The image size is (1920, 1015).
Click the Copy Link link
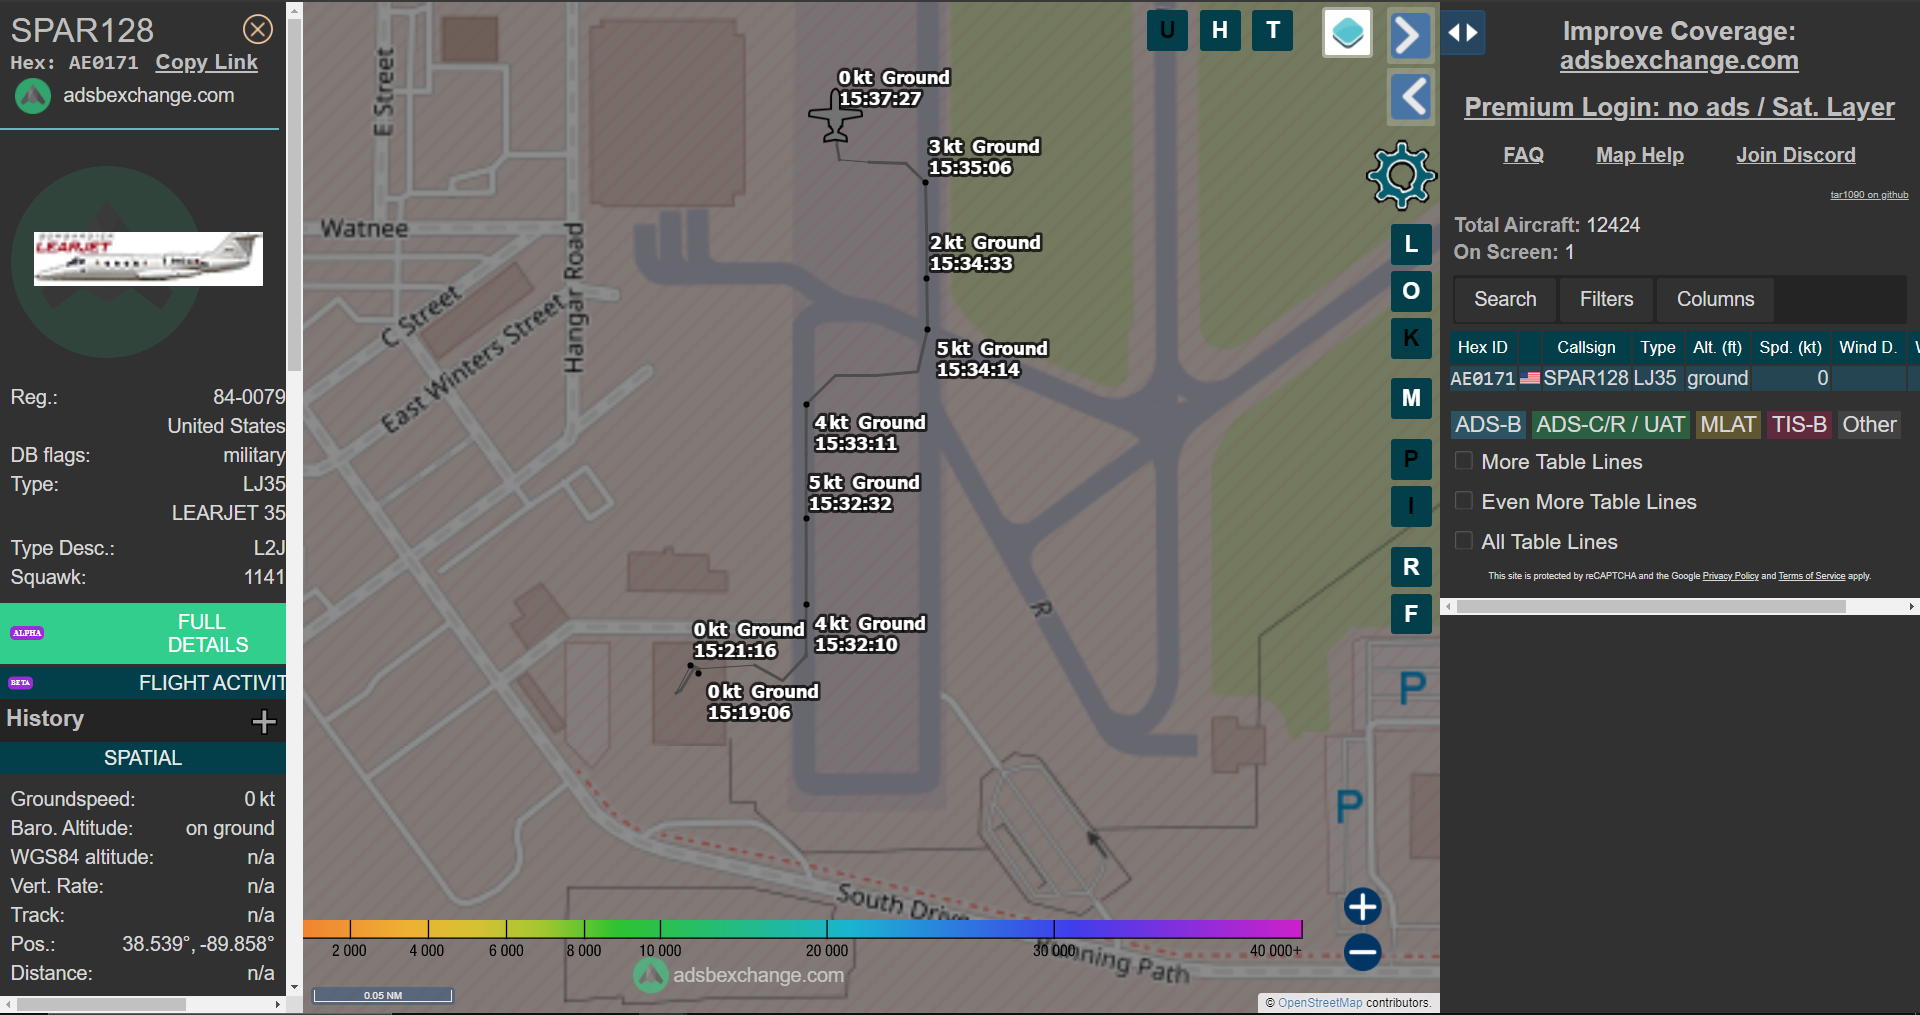(x=206, y=62)
